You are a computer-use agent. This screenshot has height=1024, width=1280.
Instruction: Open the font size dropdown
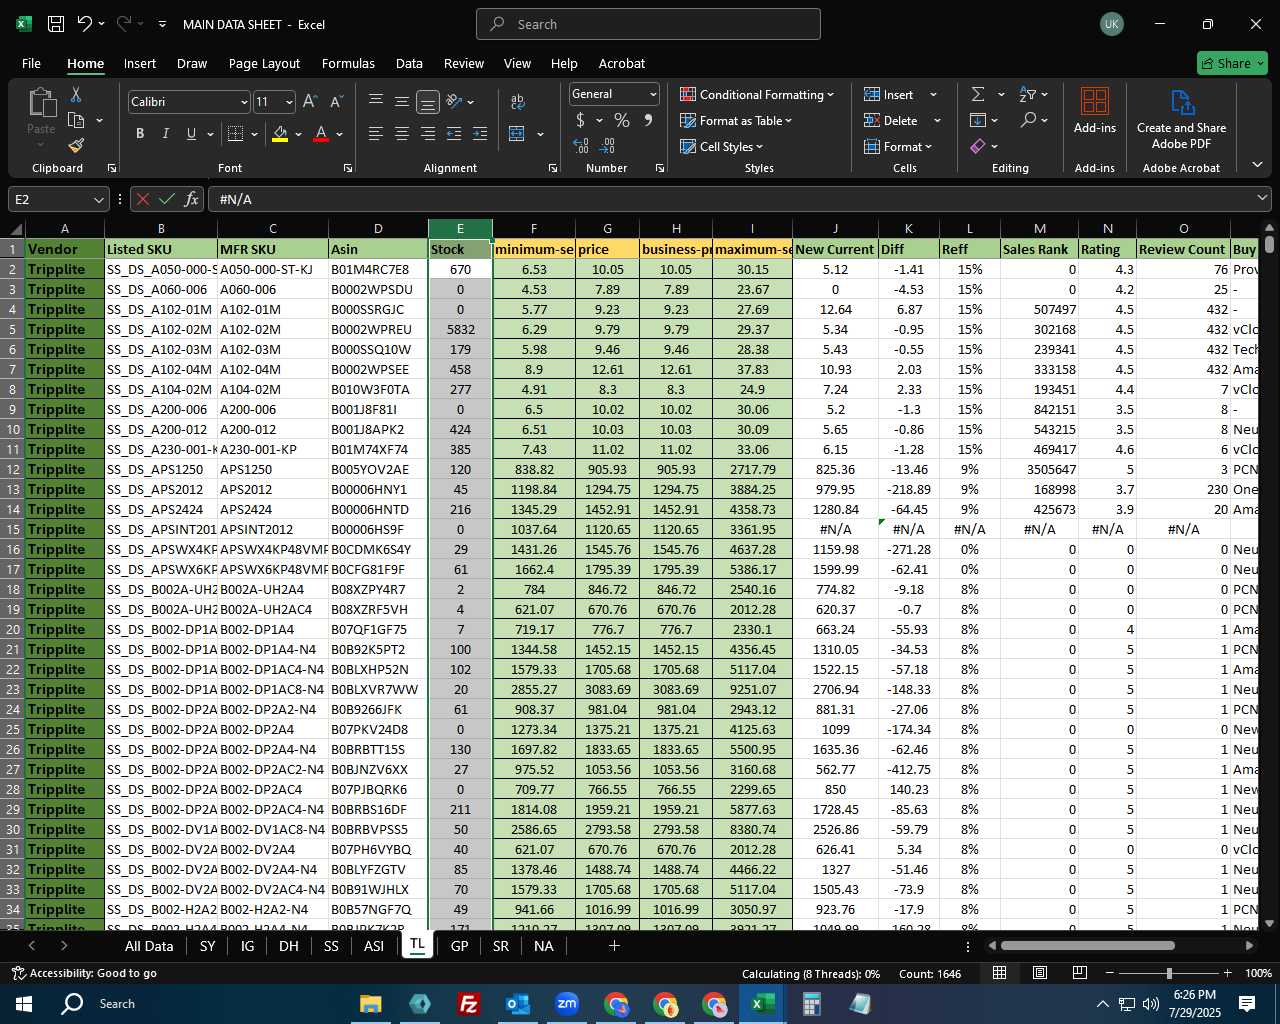tap(289, 102)
